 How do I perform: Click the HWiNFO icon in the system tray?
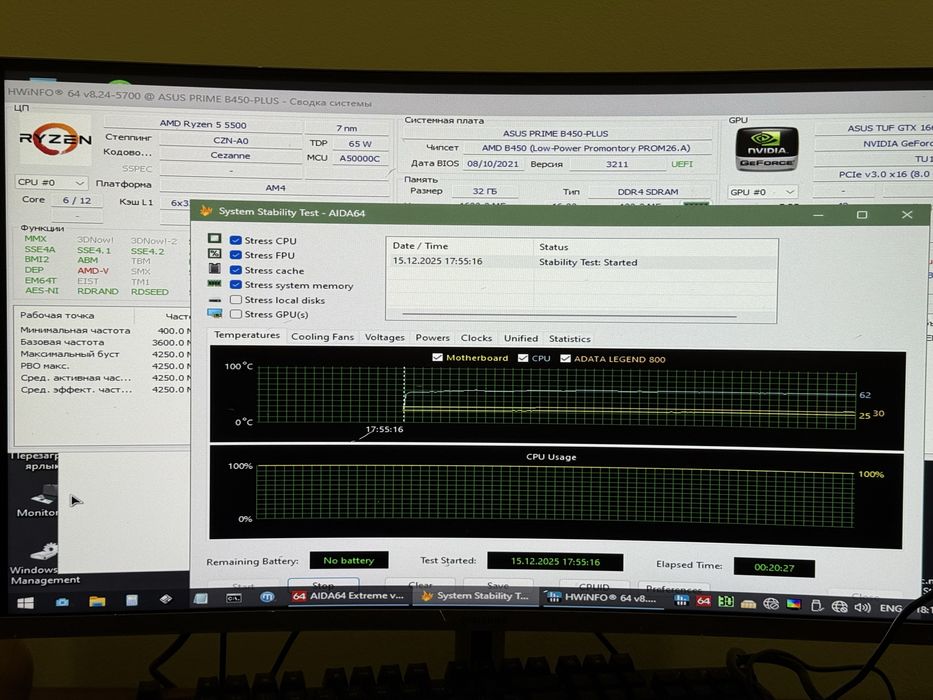[x=681, y=601]
